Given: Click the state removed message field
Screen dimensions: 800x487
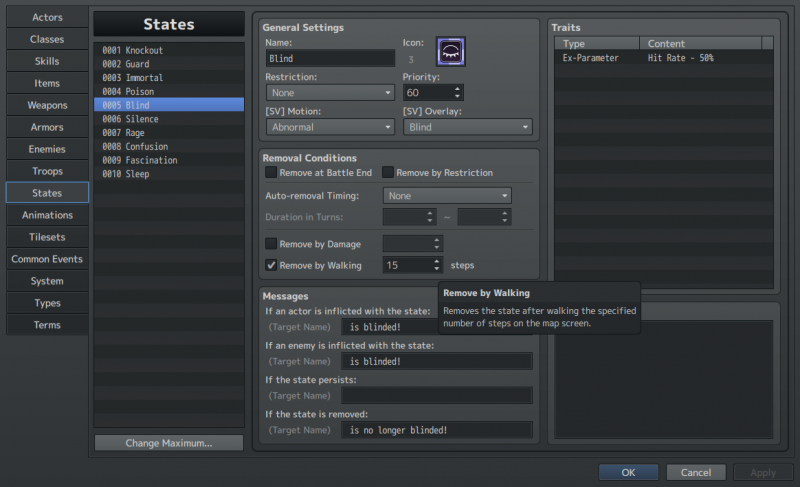Looking at the screenshot, I should (x=437, y=430).
